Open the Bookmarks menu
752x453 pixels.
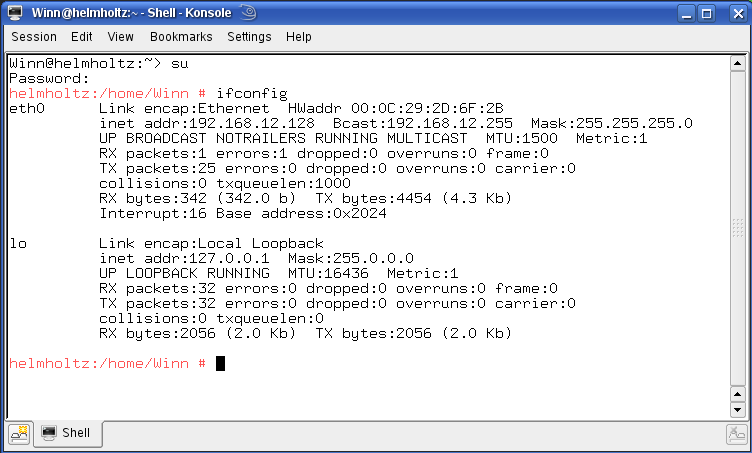coord(181,37)
